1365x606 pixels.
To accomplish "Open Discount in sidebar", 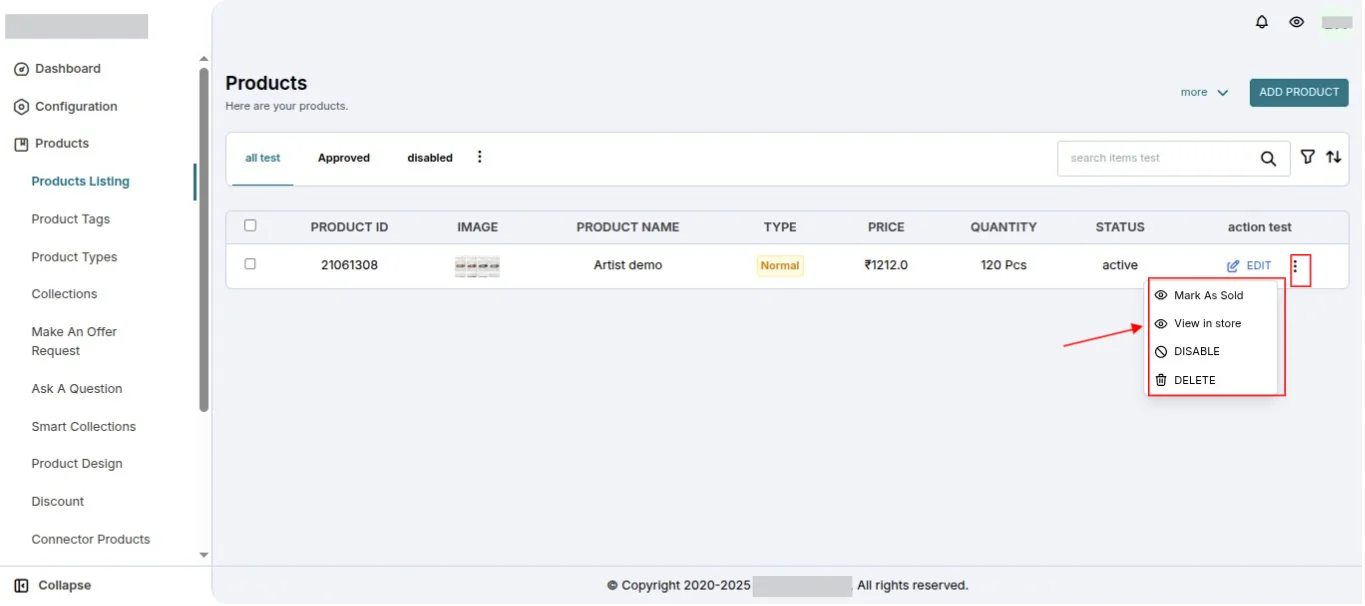I will coord(58,502).
